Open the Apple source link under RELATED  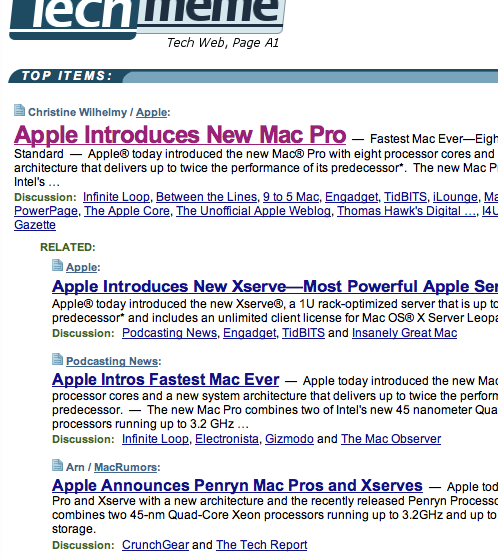click(82, 267)
